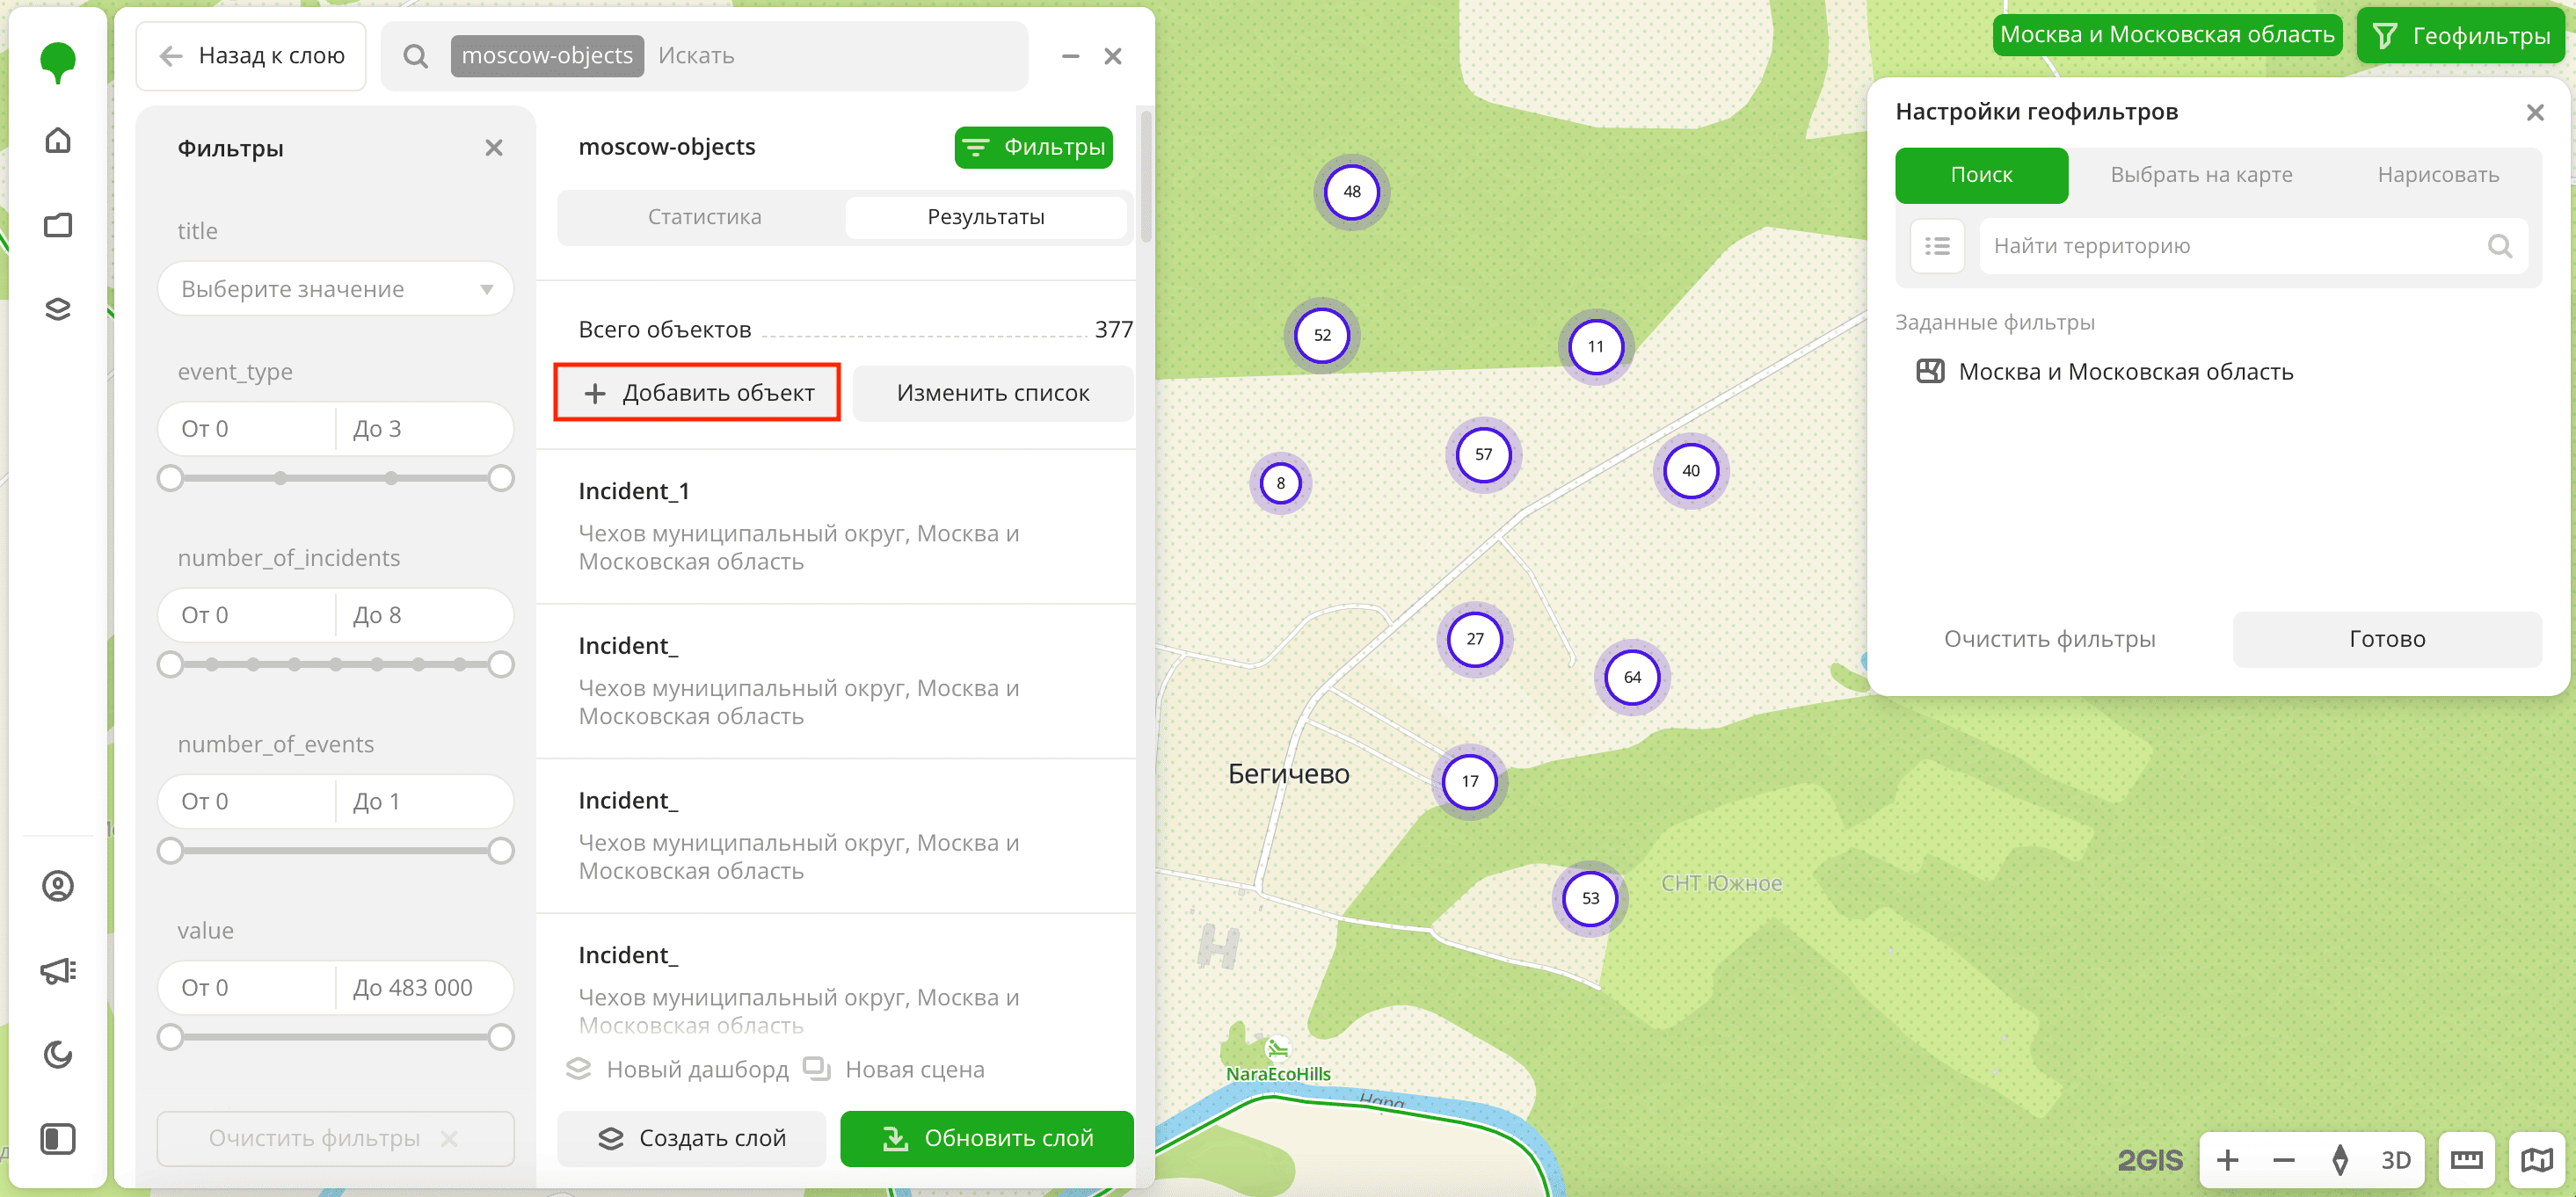2576x1197 pixels.
Task: Click Назад к слою back button
Action: click(x=251, y=56)
